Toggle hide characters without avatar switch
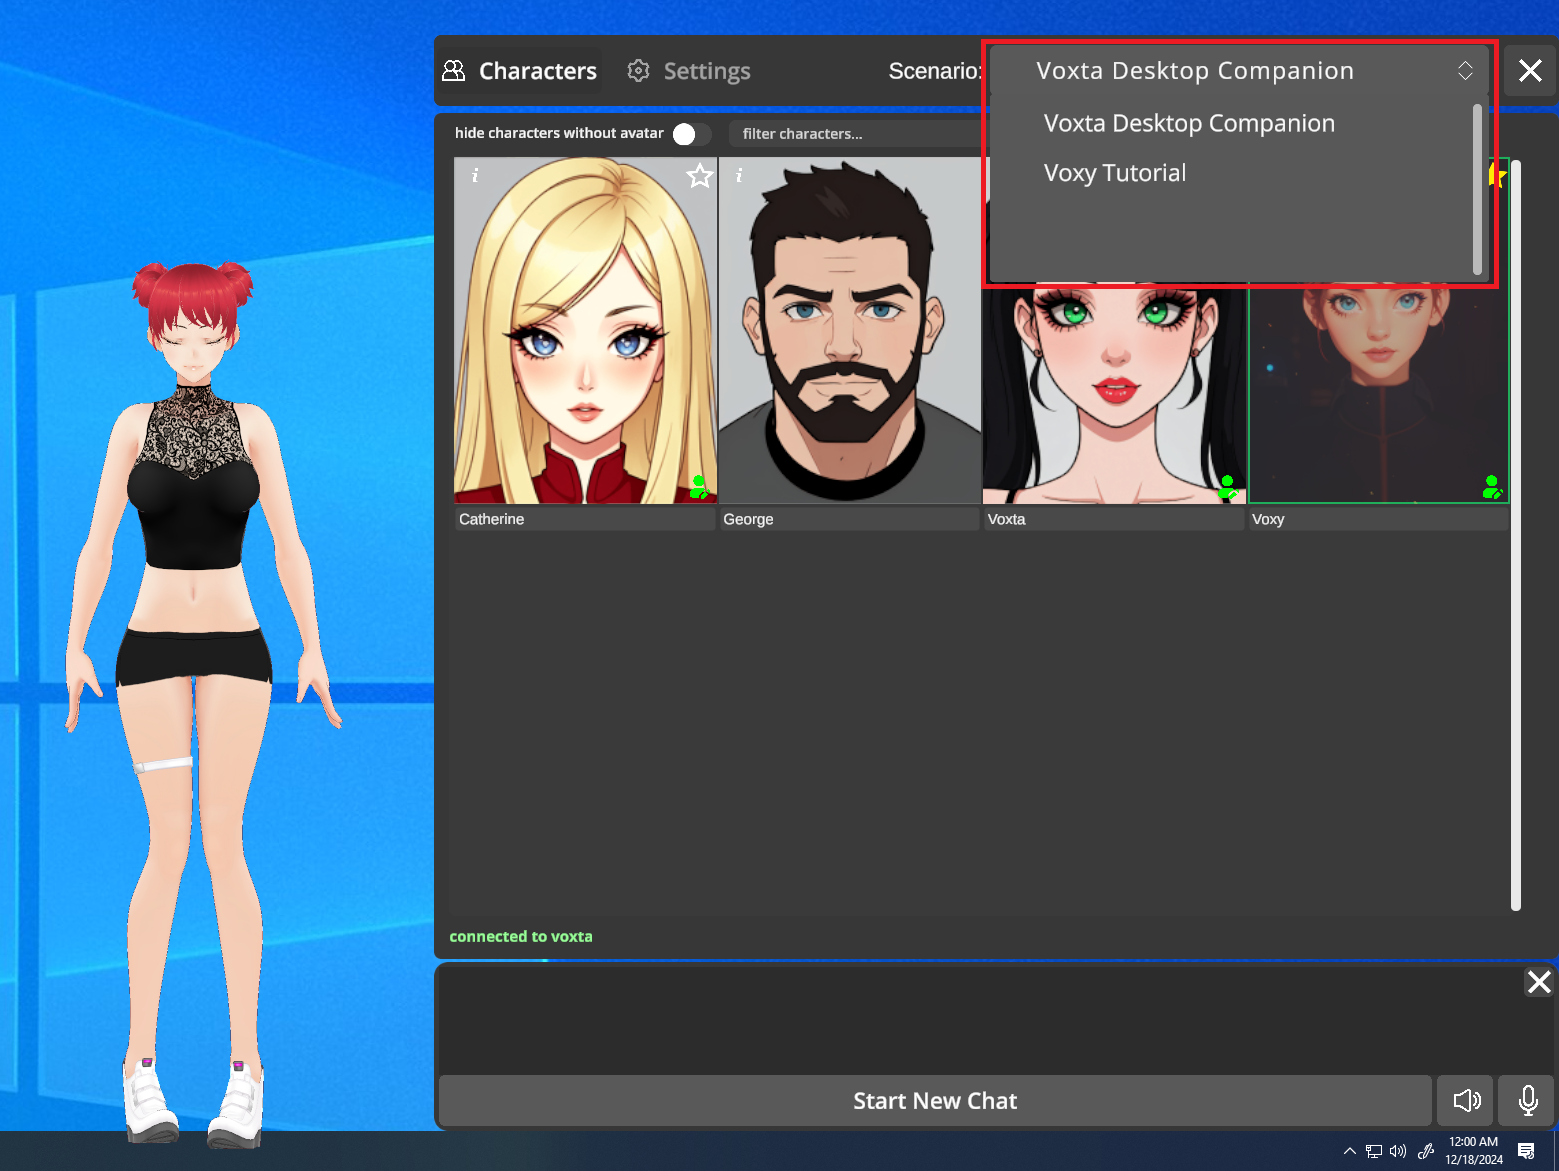Viewport: 1559px width, 1171px height. [x=691, y=134]
